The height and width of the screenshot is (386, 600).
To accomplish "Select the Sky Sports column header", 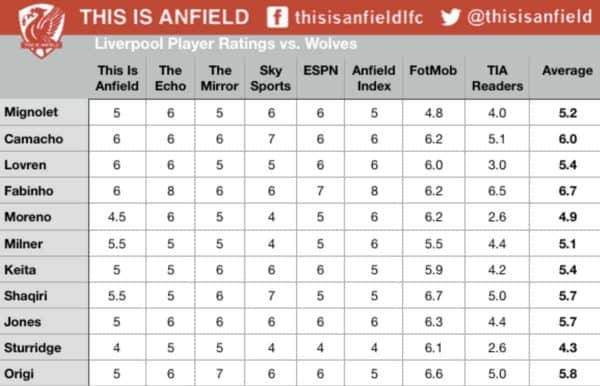I will [271, 78].
